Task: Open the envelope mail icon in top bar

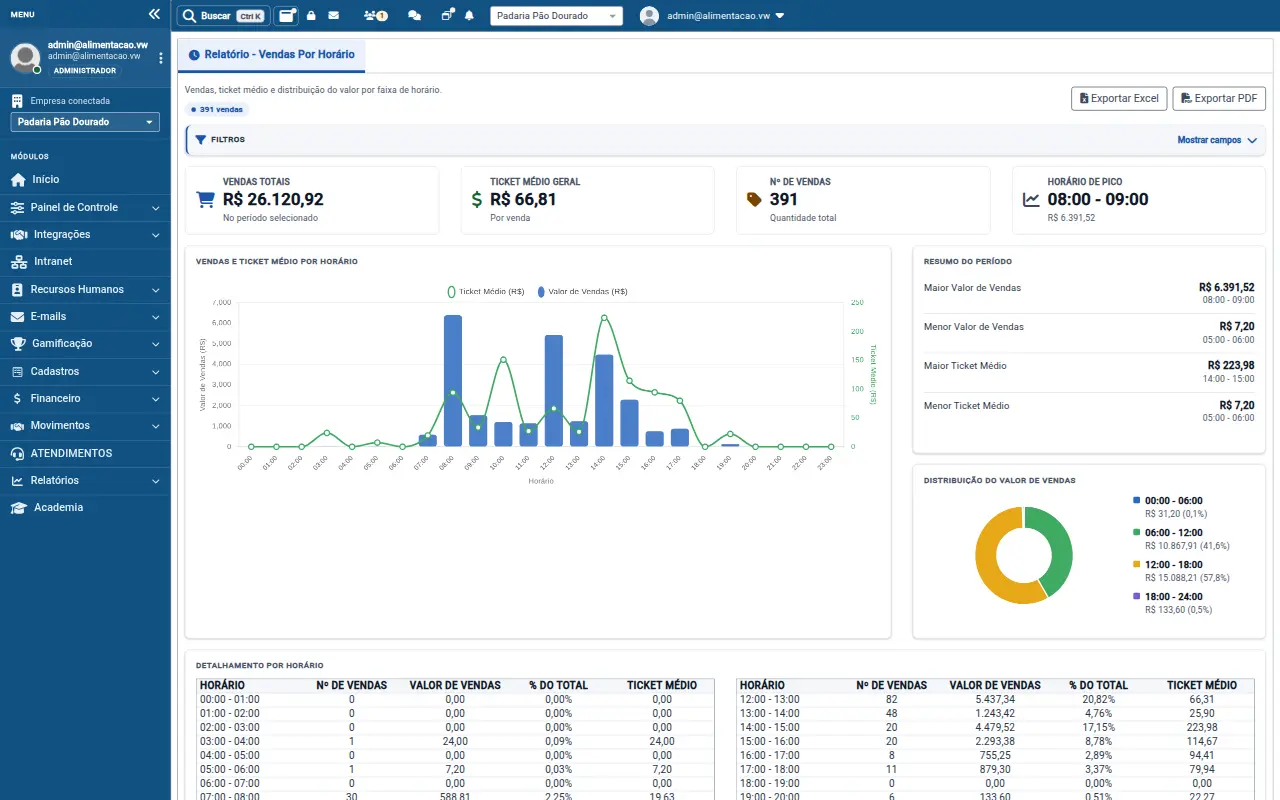Action: click(x=333, y=16)
